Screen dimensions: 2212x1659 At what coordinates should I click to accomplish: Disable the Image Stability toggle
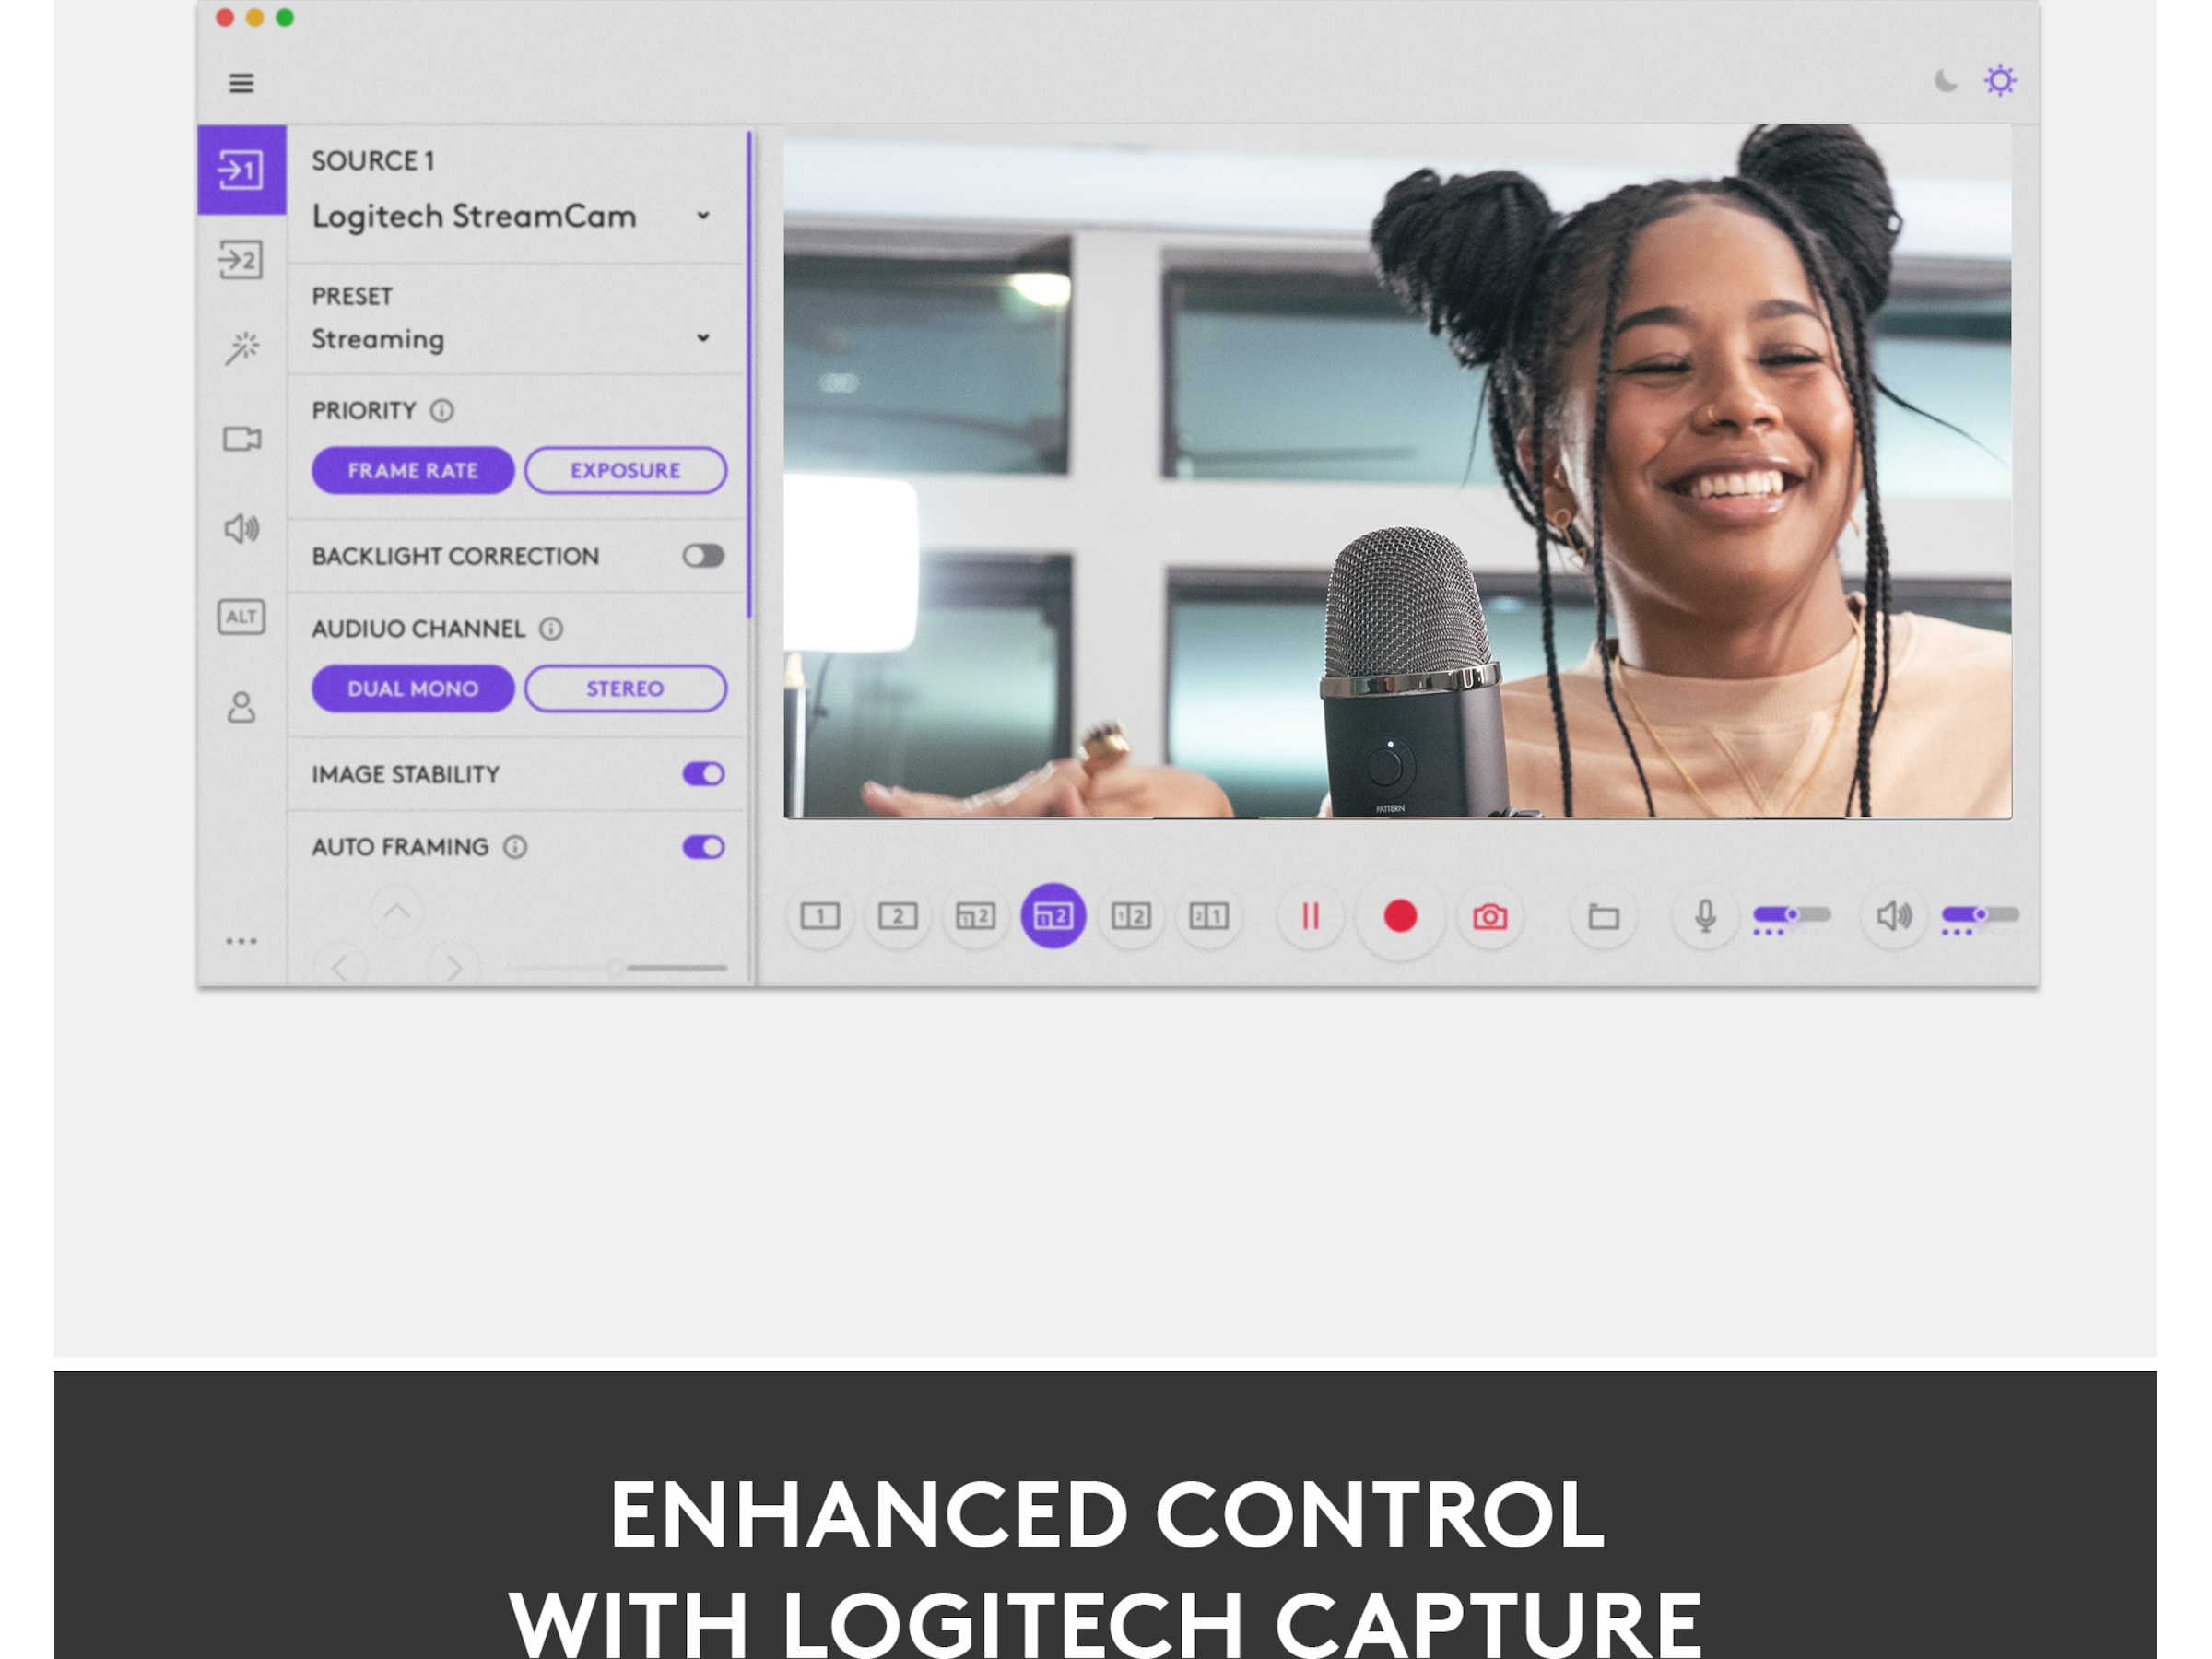pos(703,774)
